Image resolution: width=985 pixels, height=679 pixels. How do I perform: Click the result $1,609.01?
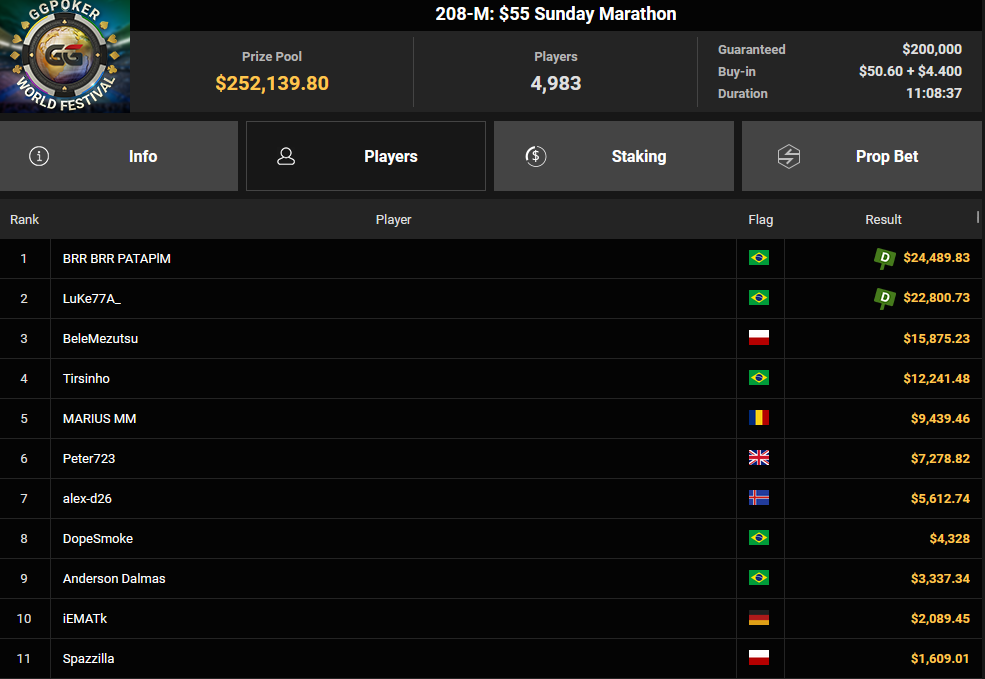pyautogui.click(x=940, y=658)
